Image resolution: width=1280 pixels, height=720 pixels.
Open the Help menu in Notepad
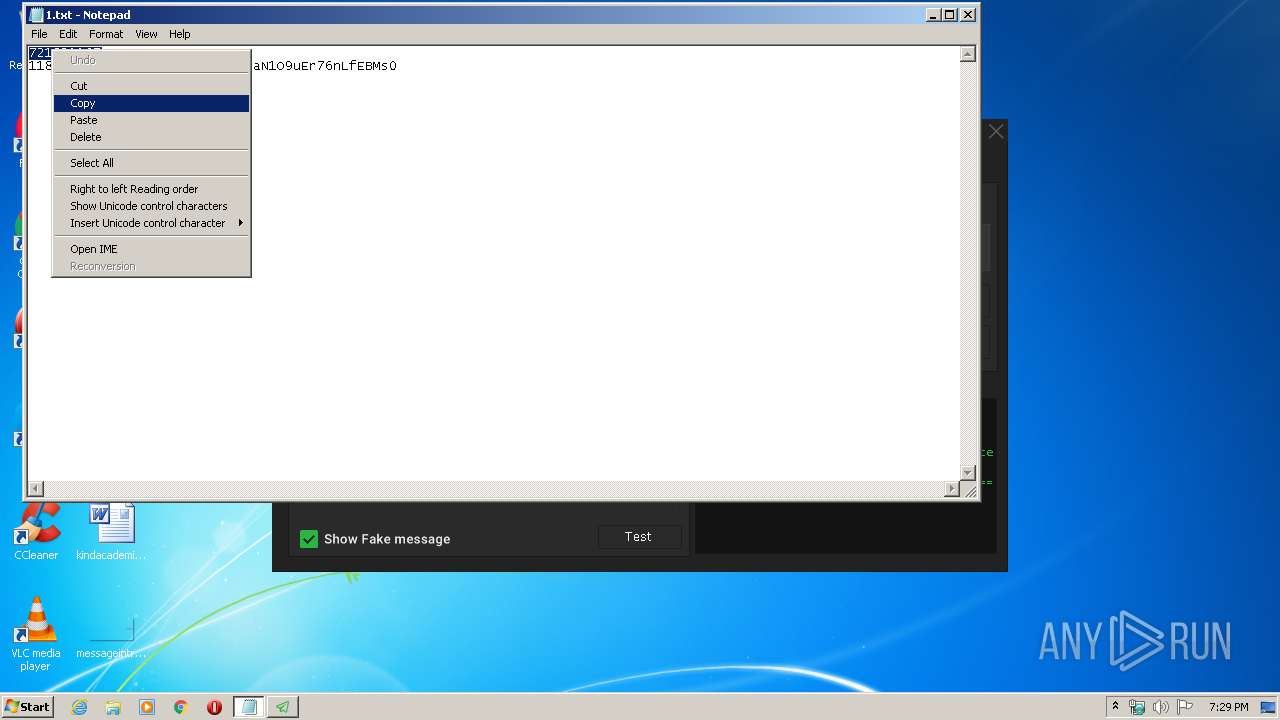tap(179, 34)
